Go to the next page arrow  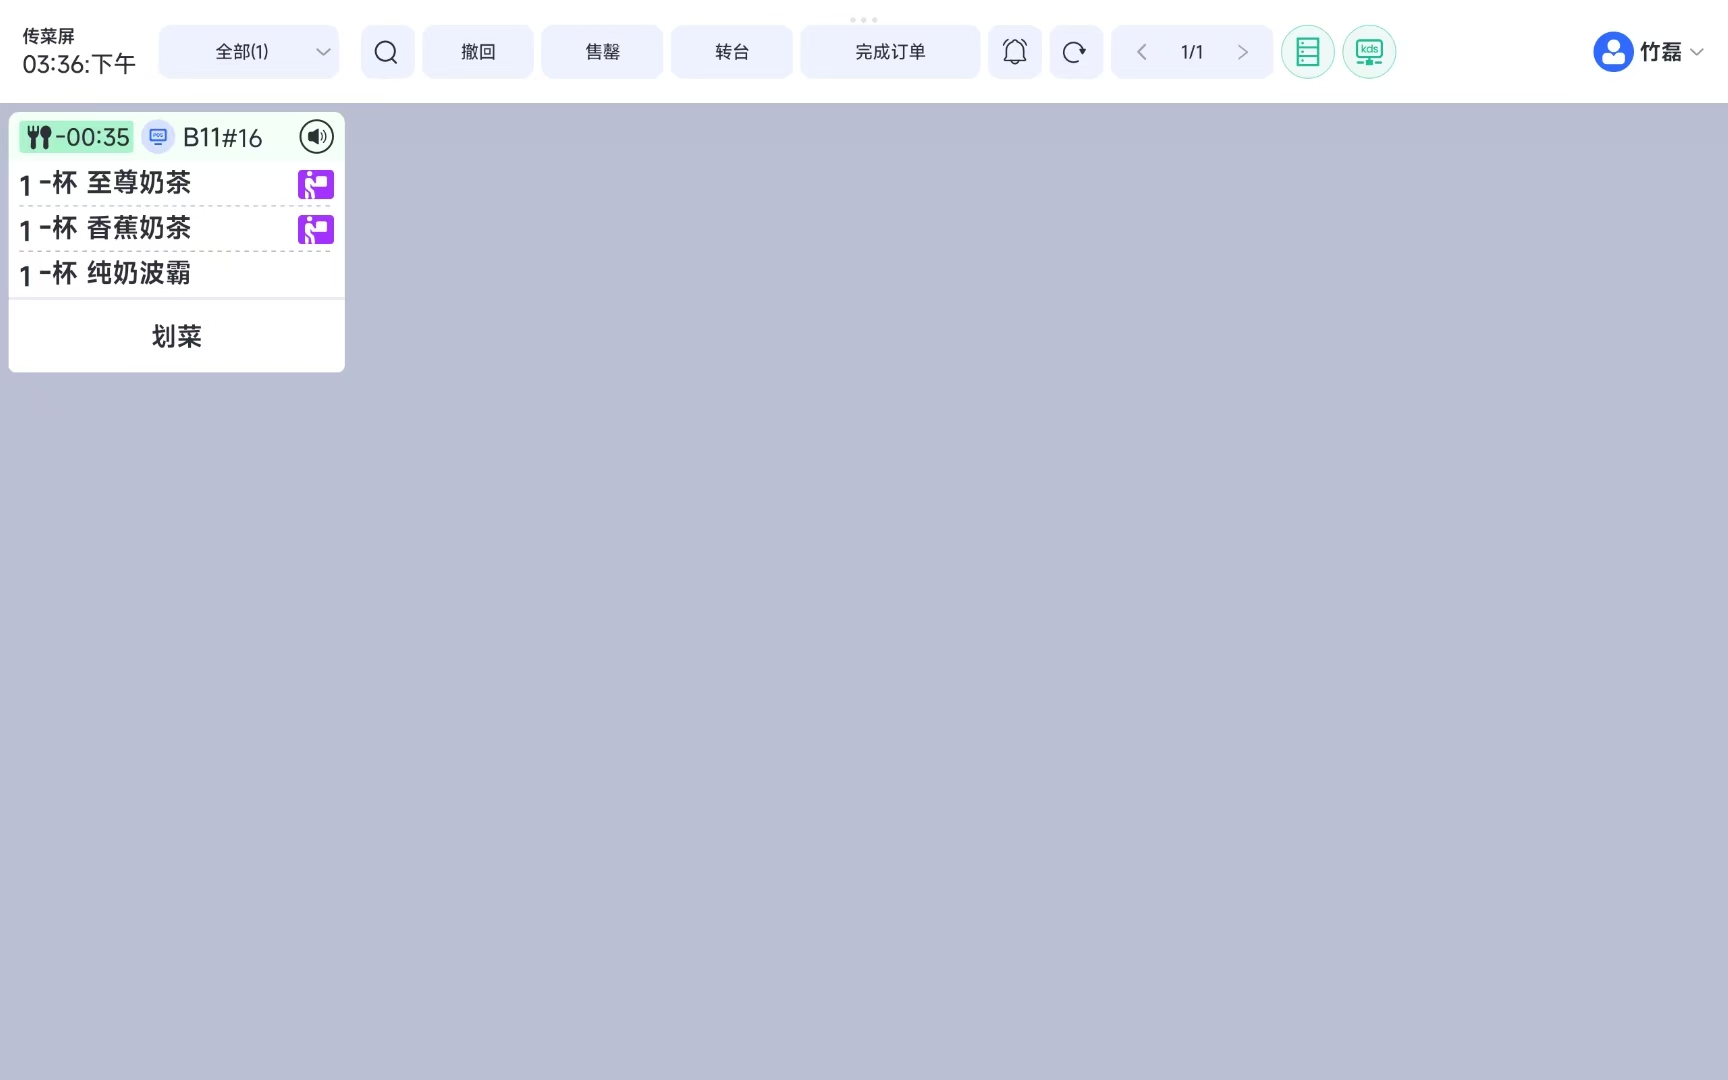click(1243, 52)
